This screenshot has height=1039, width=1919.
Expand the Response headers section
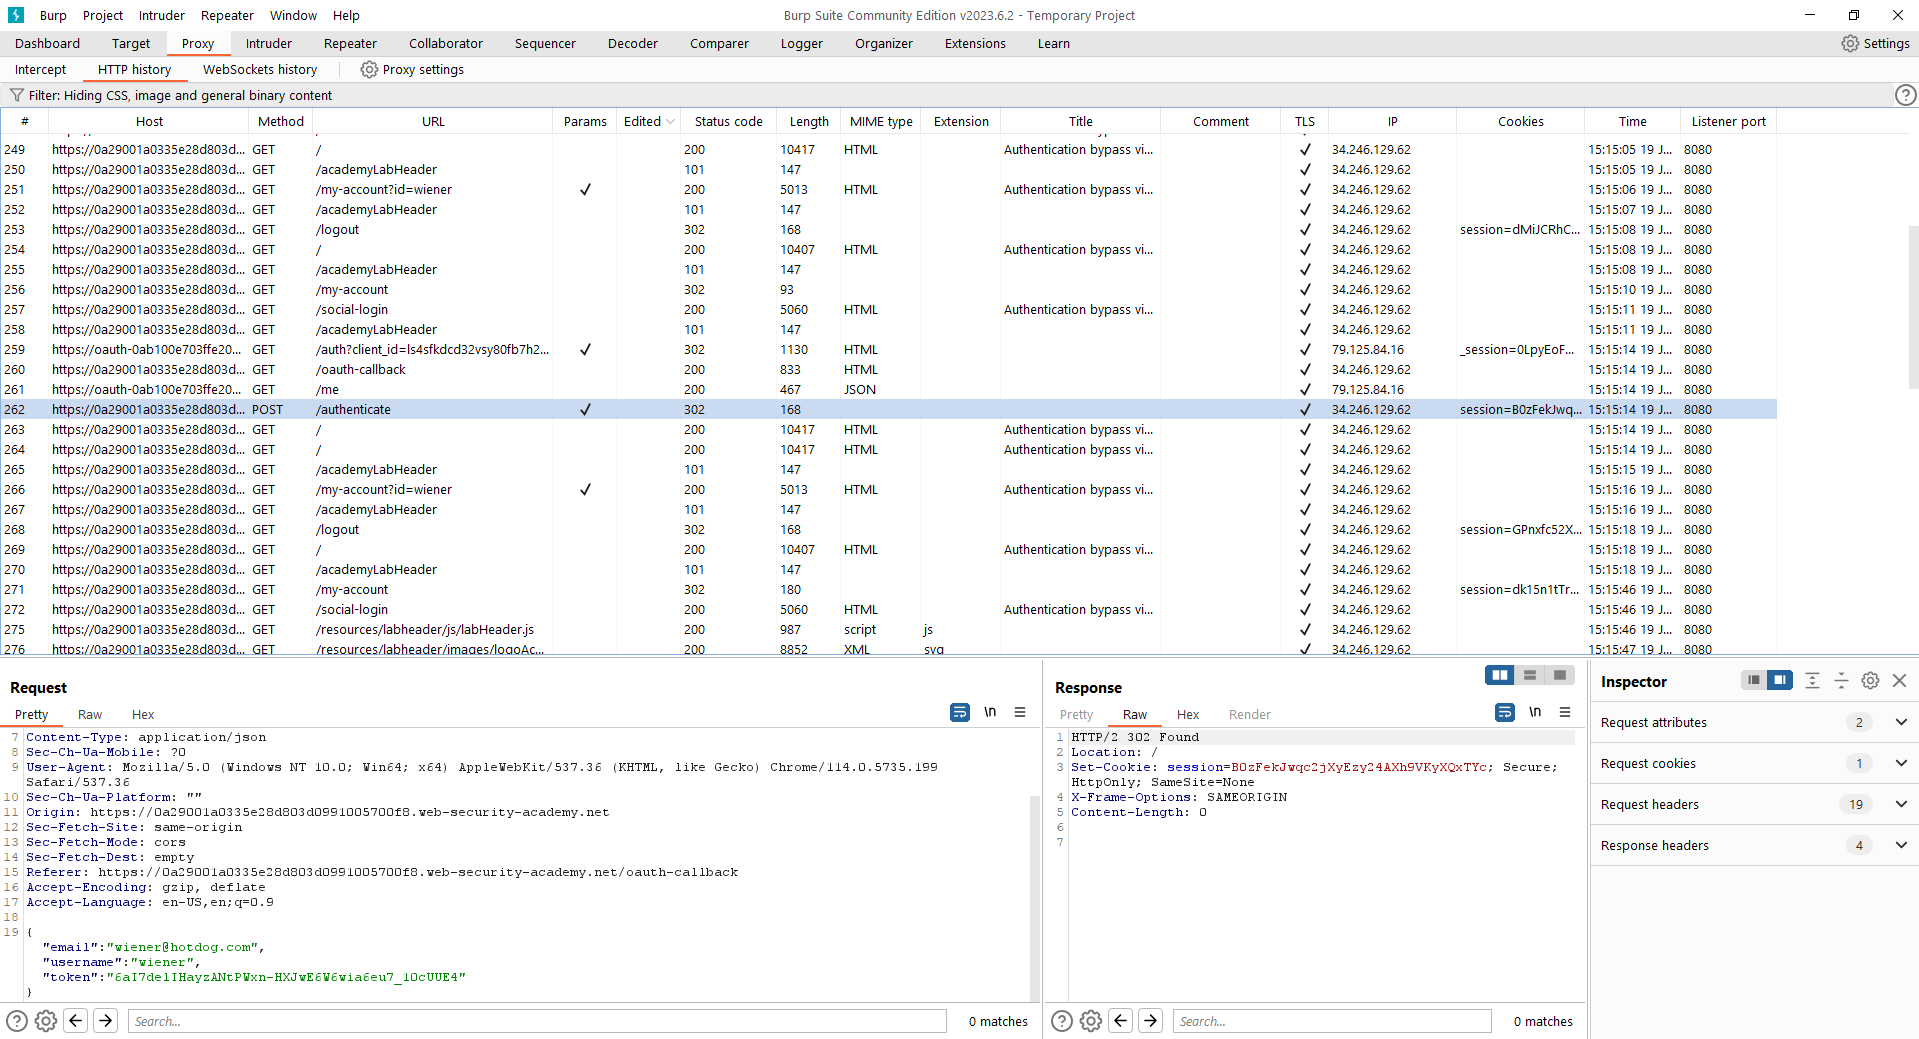[x=1900, y=845]
